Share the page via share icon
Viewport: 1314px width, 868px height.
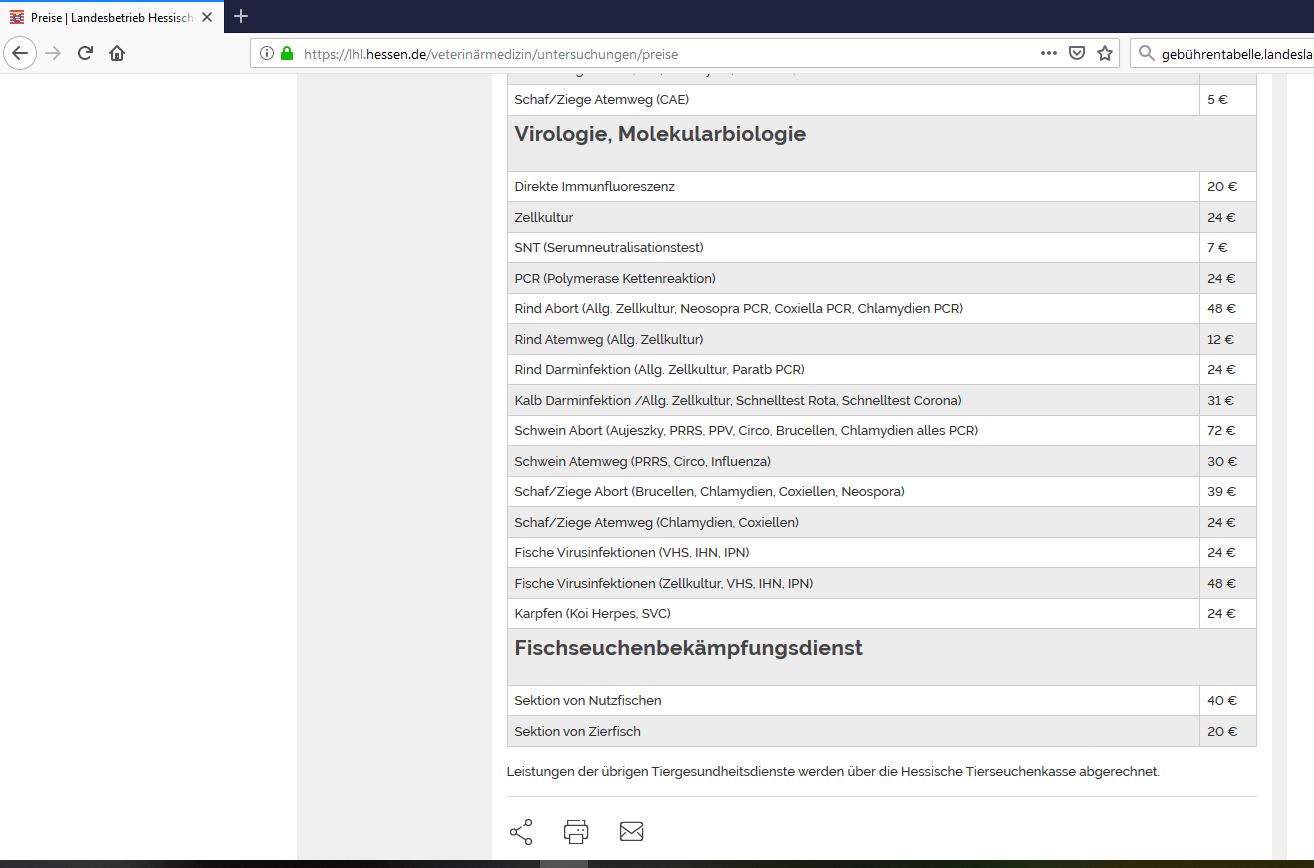coord(521,832)
